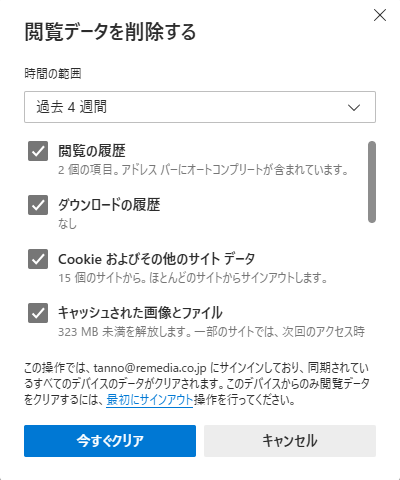Click the 2 個の項目 description under 閲覧の履歴
The width and height of the screenshot is (400, 480).
(203, 170)
